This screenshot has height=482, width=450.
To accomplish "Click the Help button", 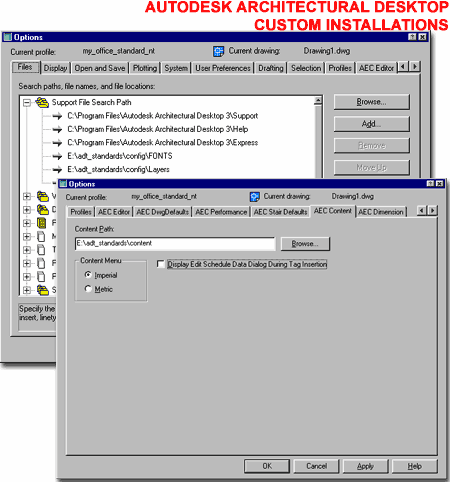I will [415, 466].
